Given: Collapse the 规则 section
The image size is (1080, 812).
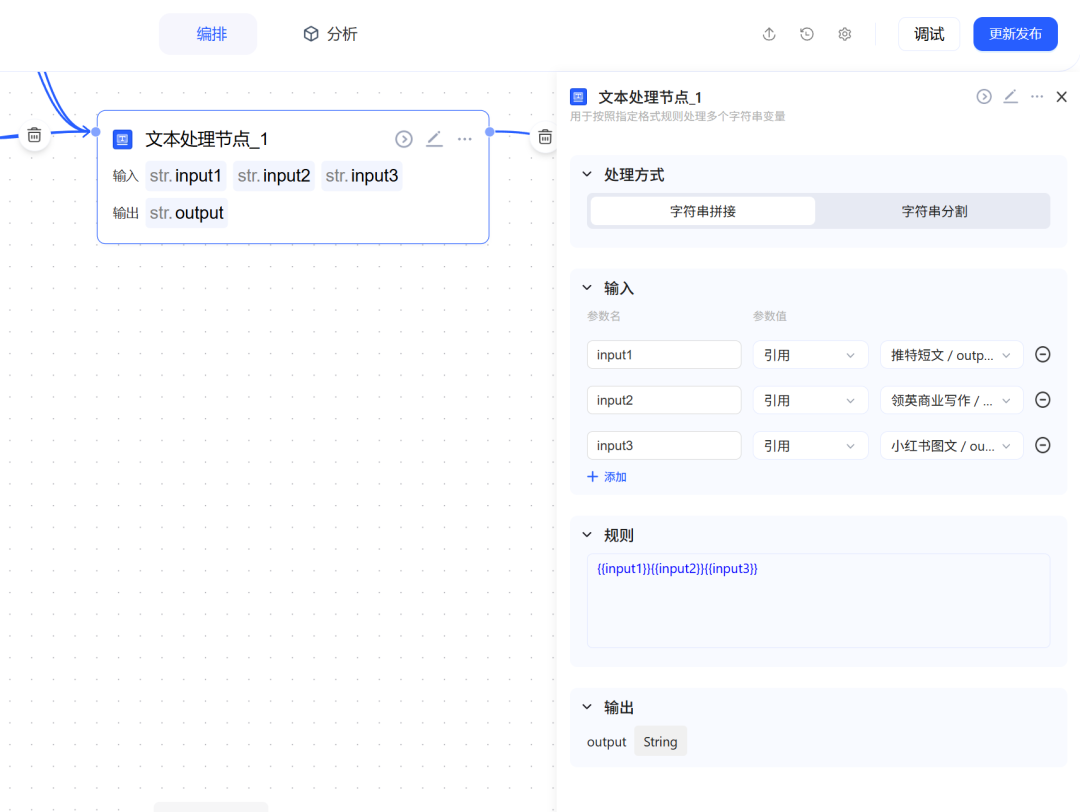Looking at the screenshot, I should click(x=587, y=535).
